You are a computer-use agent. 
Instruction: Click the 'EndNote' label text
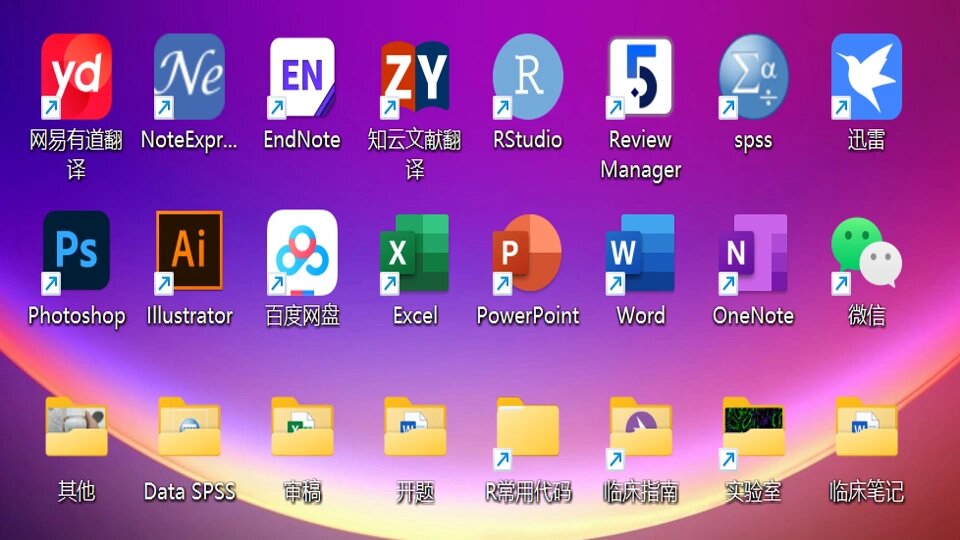pyautogui.click(x=302, y=140)
